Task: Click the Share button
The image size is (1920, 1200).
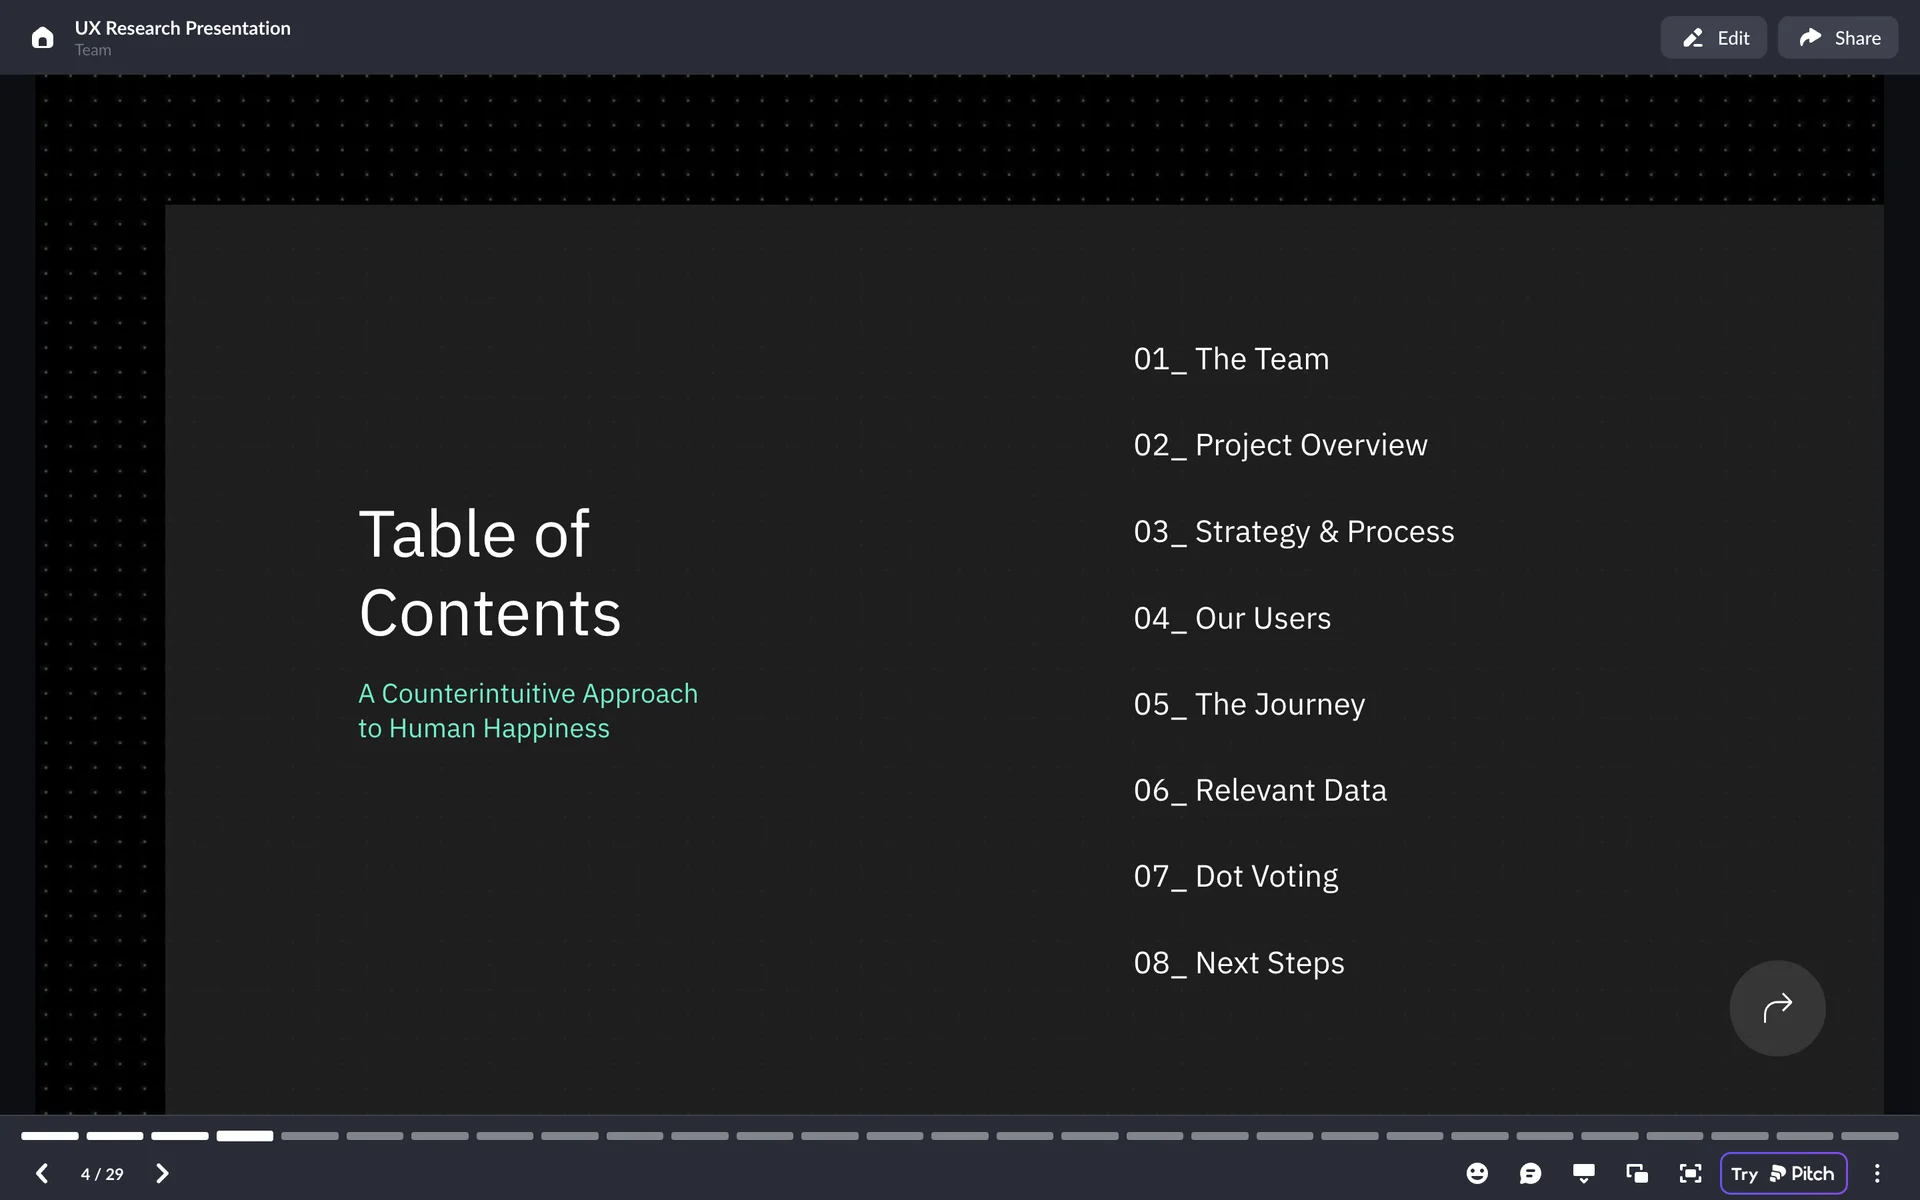Action: (x=1838, y=38)
